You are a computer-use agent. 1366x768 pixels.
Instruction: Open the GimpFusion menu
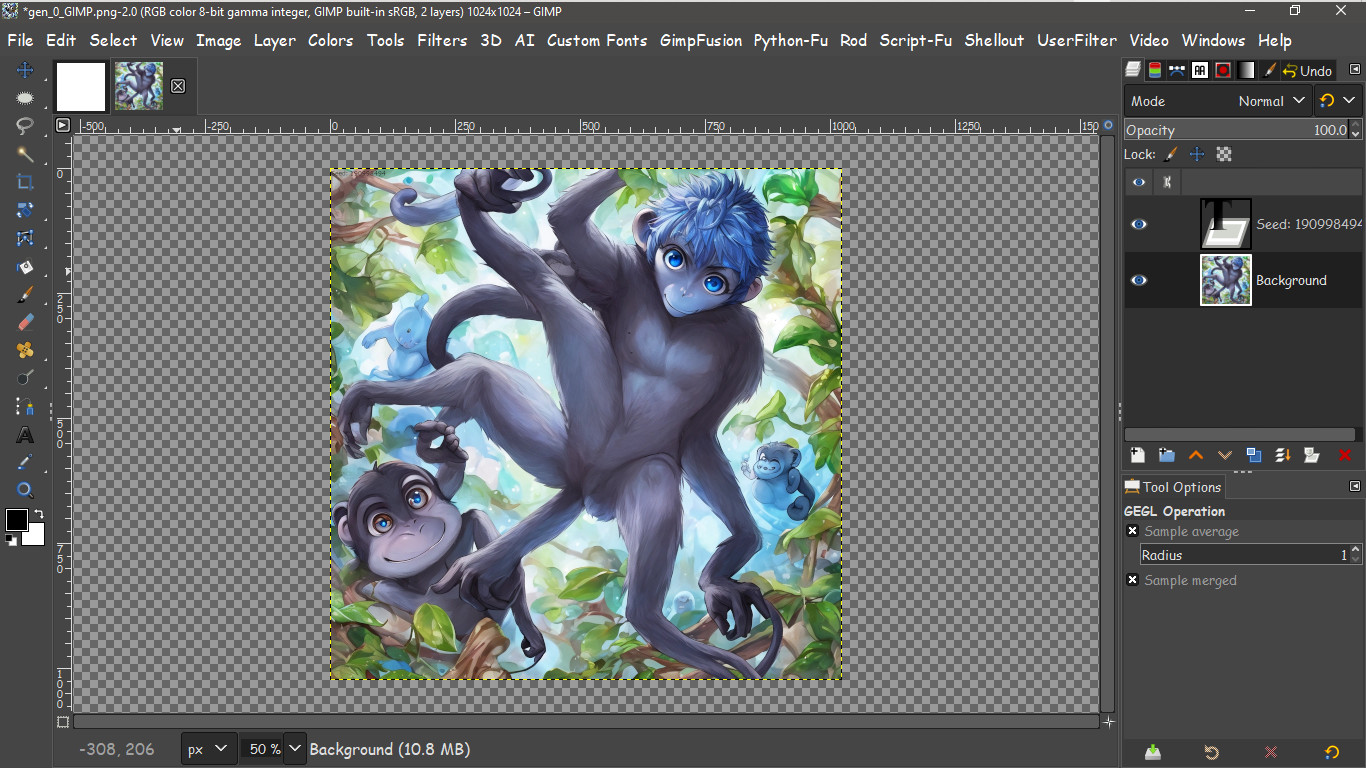(x=700, y=41)
